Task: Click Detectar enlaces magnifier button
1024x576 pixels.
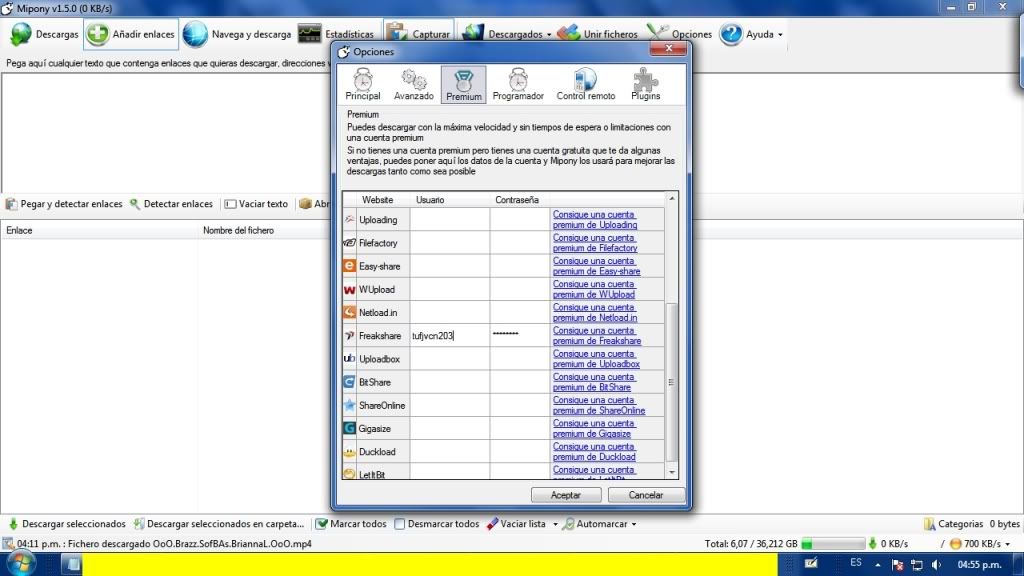Action: coord(171,204)
